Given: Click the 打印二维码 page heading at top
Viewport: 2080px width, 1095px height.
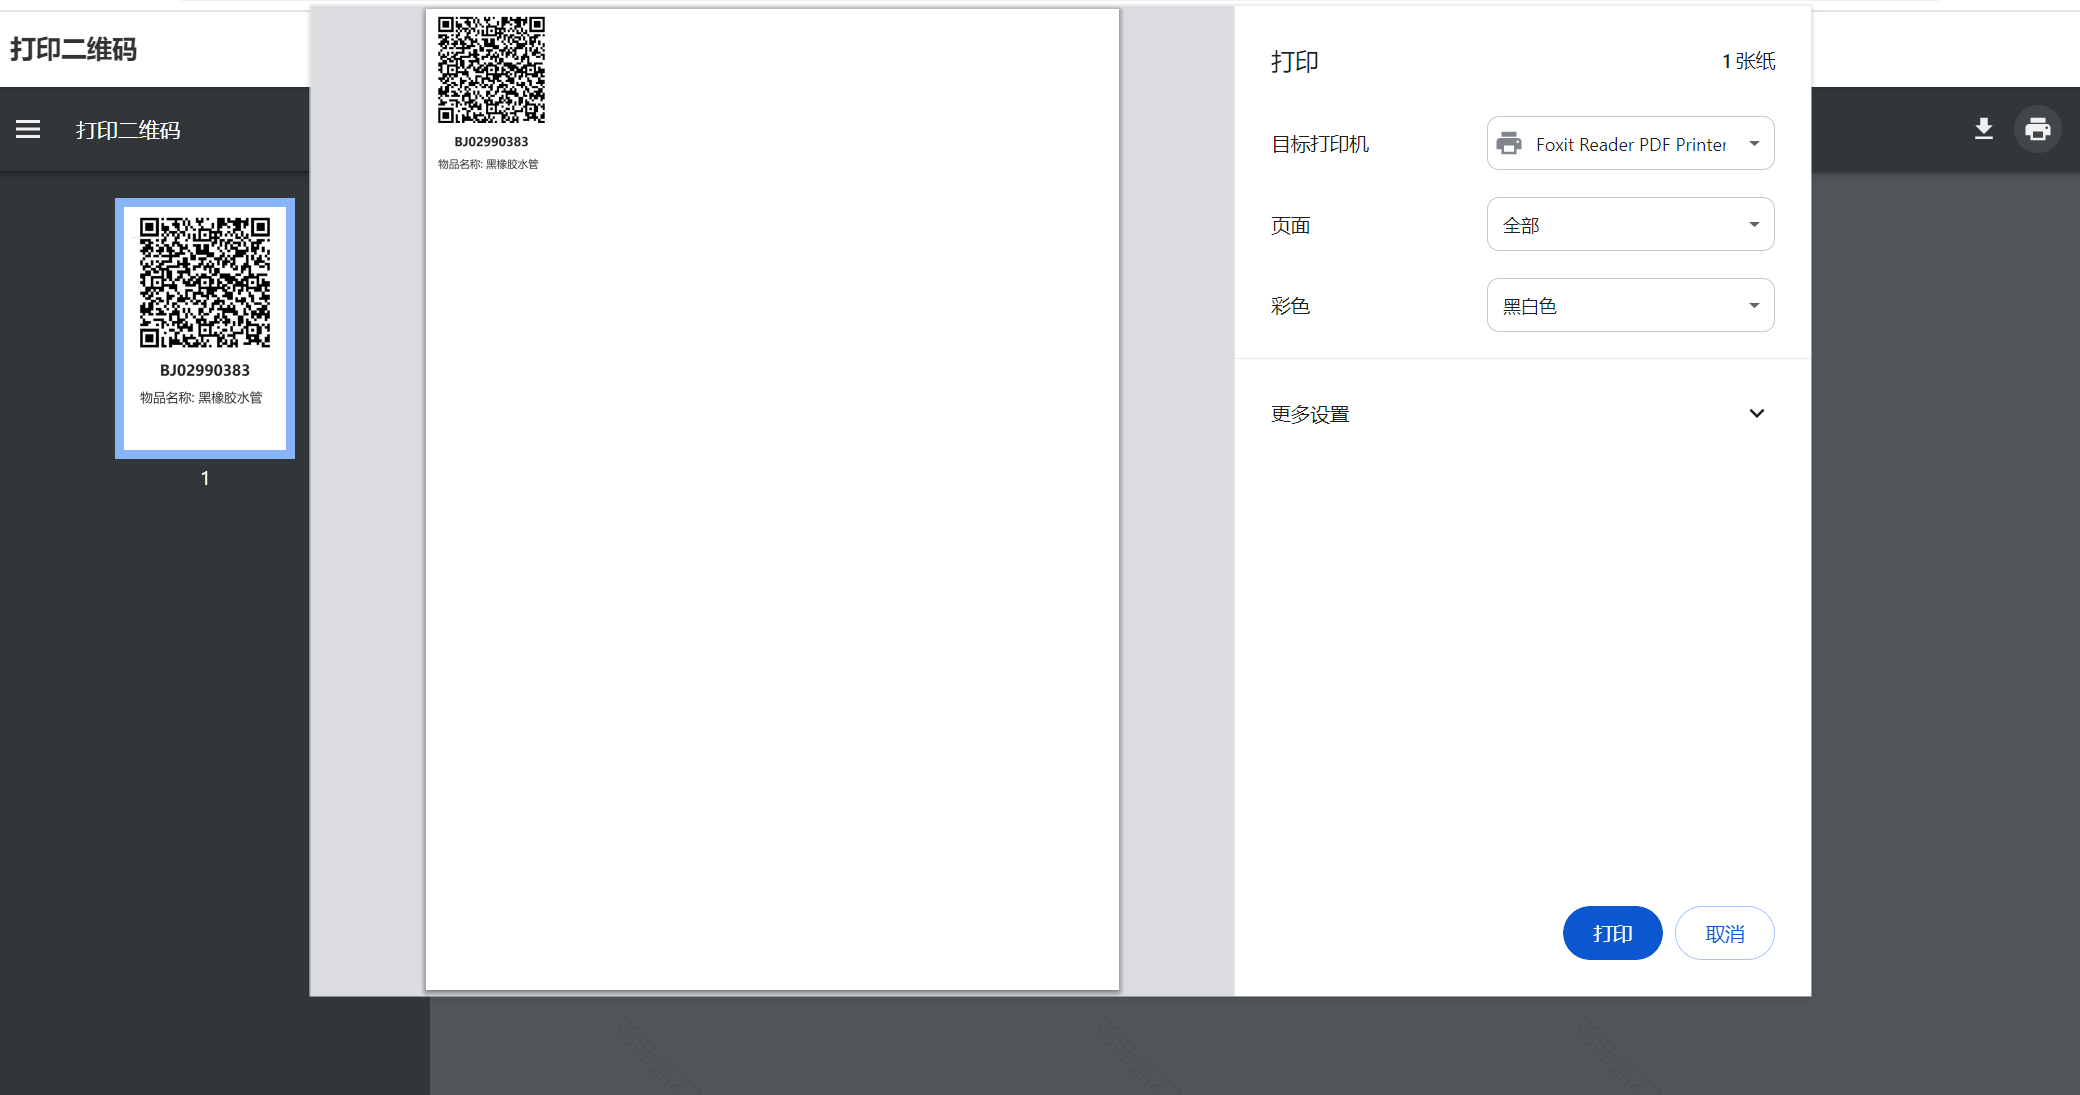Looking at the screenshot, I should (73, 49).
